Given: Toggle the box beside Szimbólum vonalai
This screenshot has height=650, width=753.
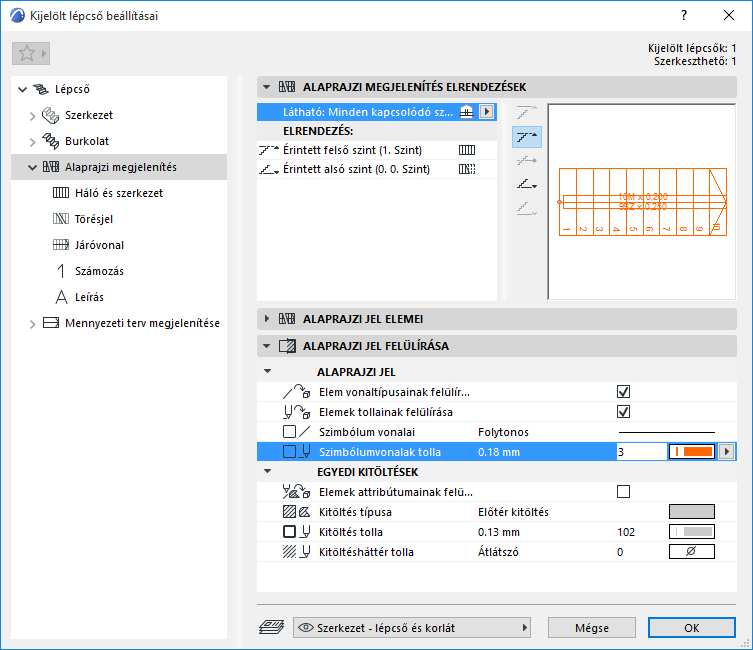Looking at the screenshot, I should 289,432.
